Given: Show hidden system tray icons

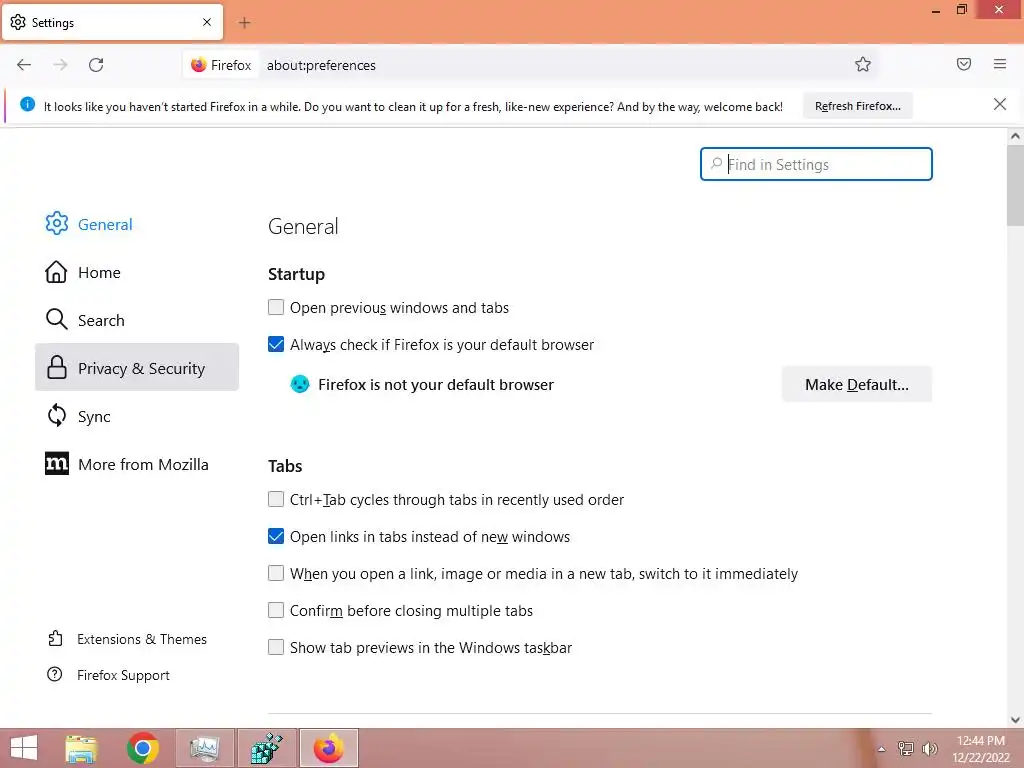Looking at the screenshot, I should (881, 749).
